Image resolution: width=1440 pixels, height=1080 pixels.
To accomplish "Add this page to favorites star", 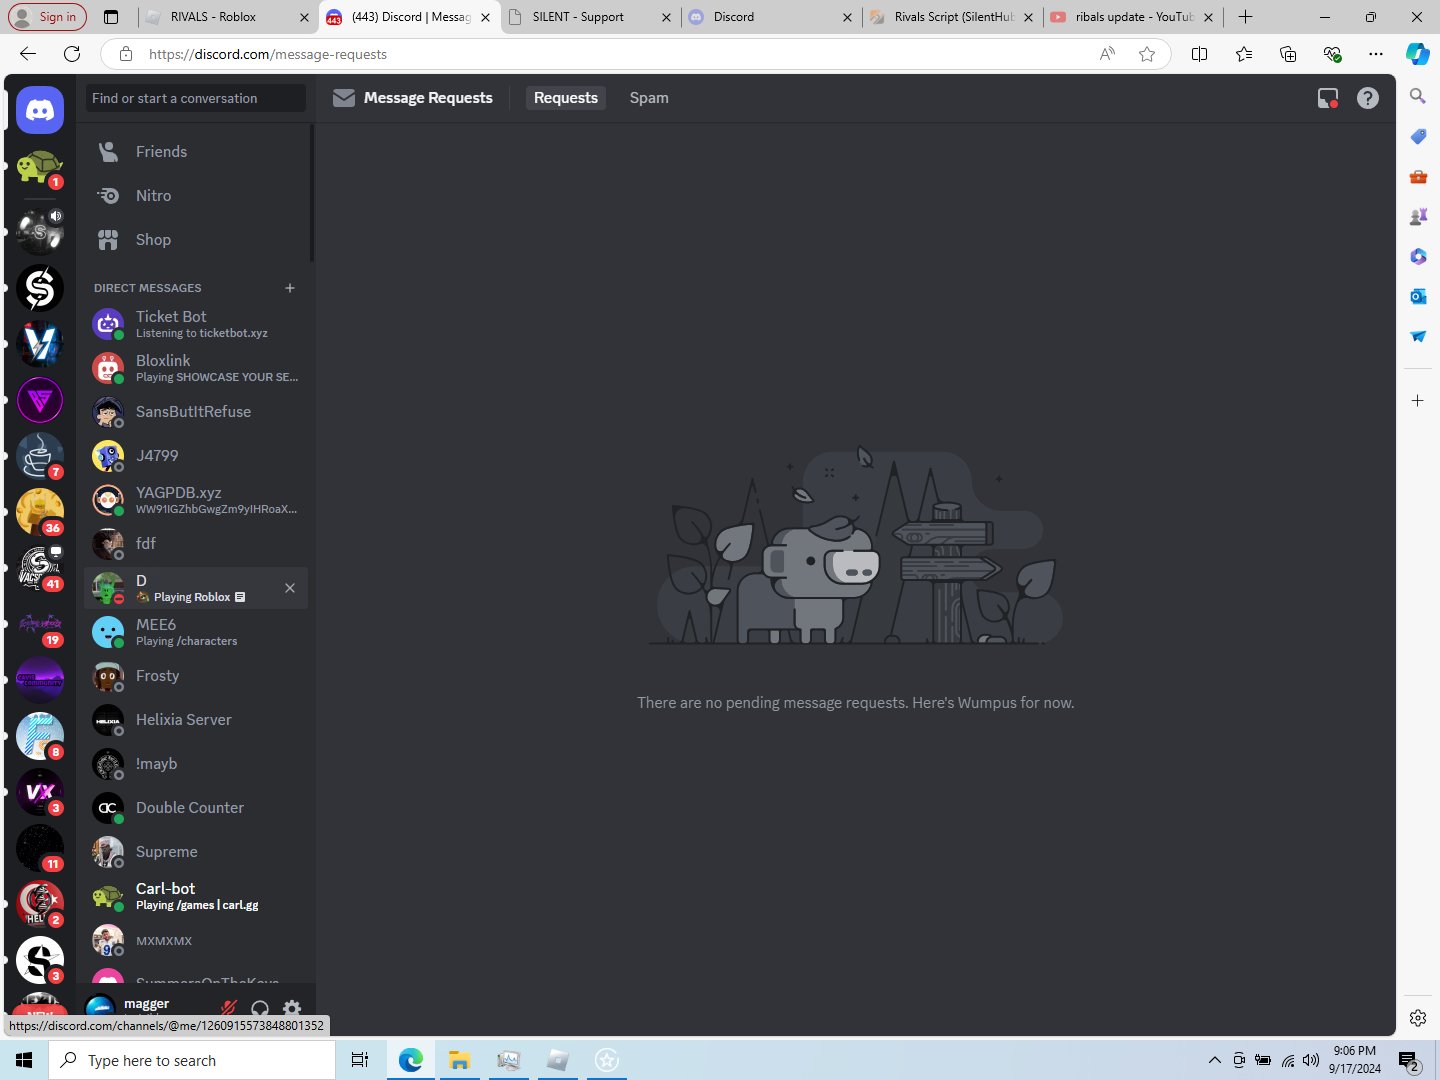I will click(x=1147, y=54).
